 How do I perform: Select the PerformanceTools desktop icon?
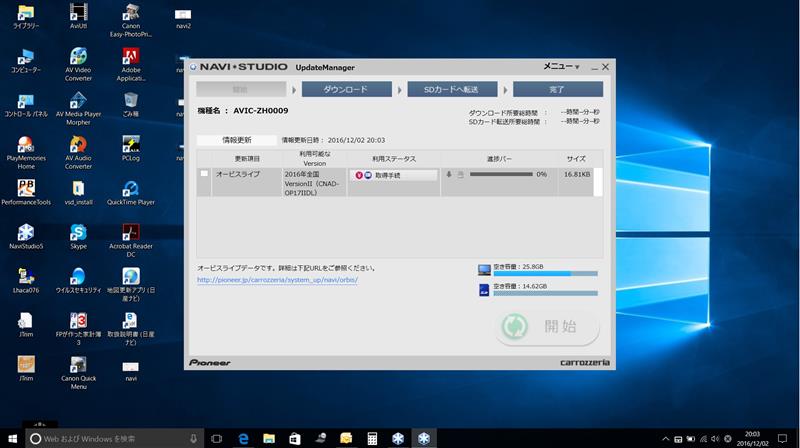point(26,192)
